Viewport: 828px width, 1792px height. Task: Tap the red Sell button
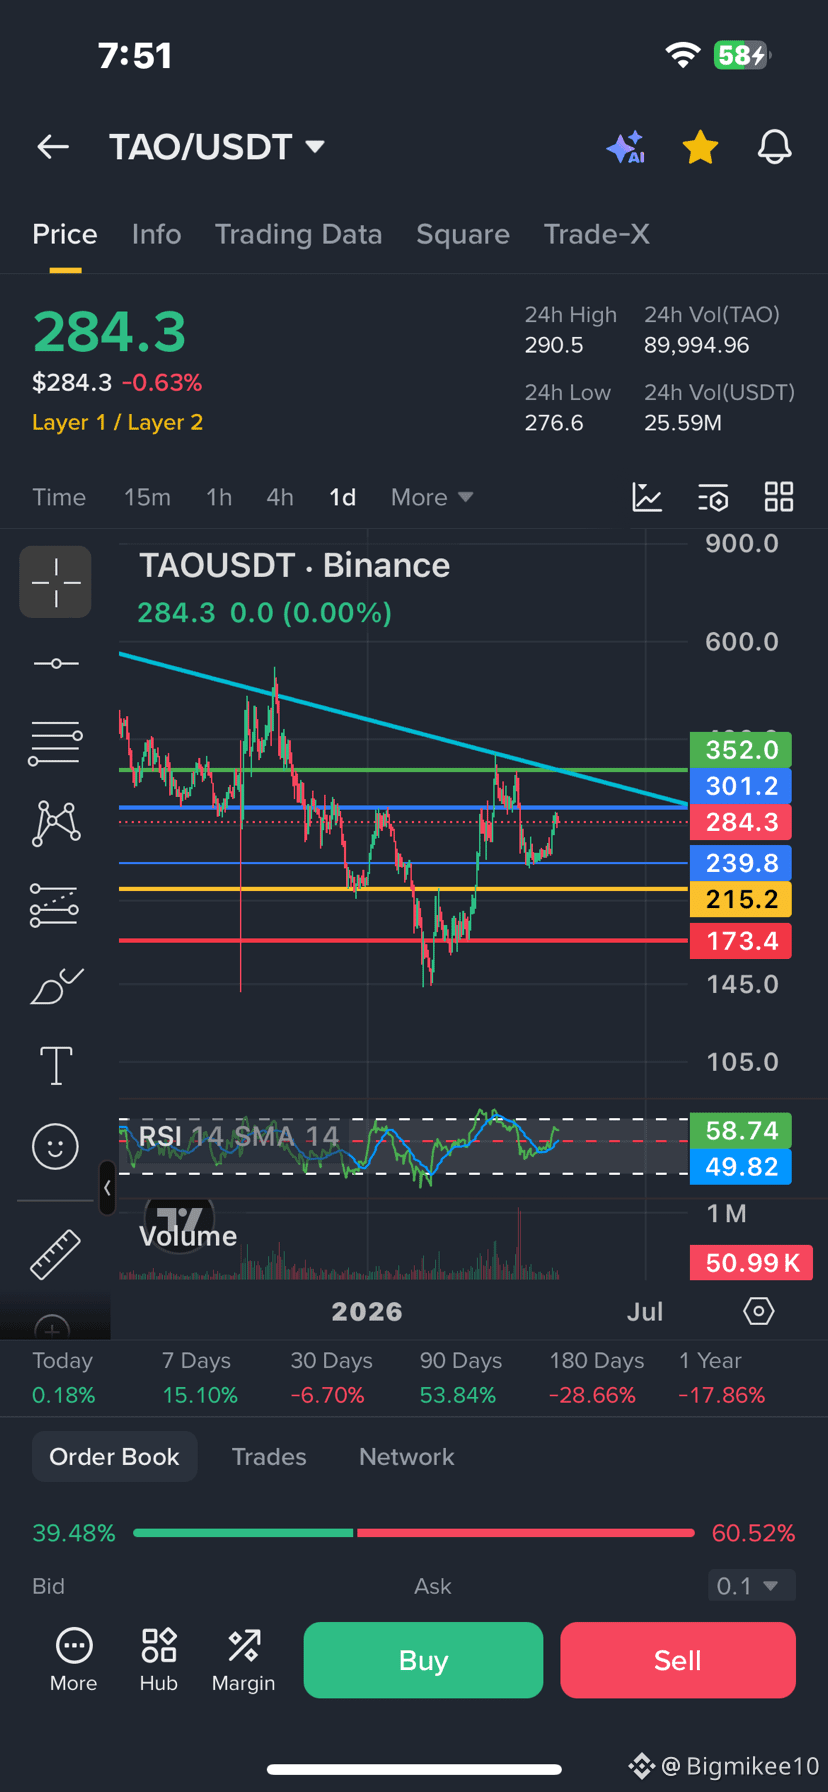[678, 1660]
